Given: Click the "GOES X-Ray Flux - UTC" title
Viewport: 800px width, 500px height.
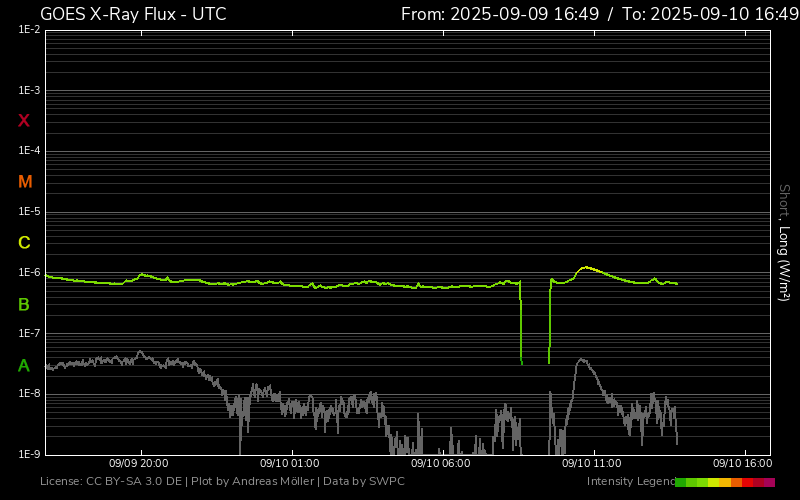Looking at the screenshot, I should tap(133, 14).
